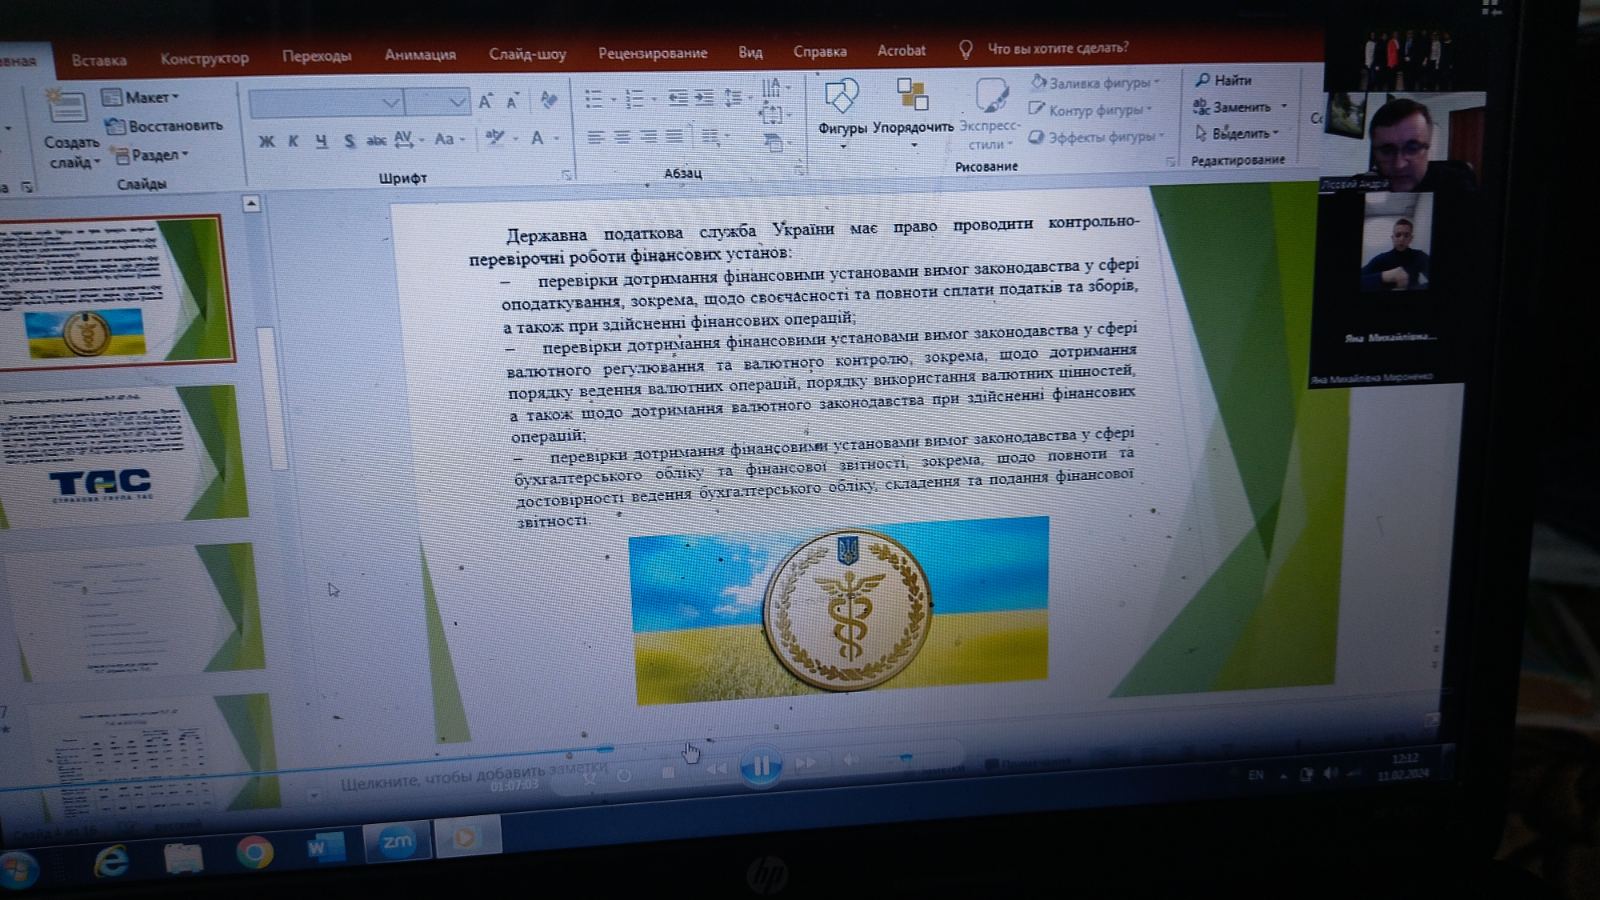Viewport: 1600px width, 900px height.
Task: Switch to Zoom app in taskbar
Action: point(397,842)
